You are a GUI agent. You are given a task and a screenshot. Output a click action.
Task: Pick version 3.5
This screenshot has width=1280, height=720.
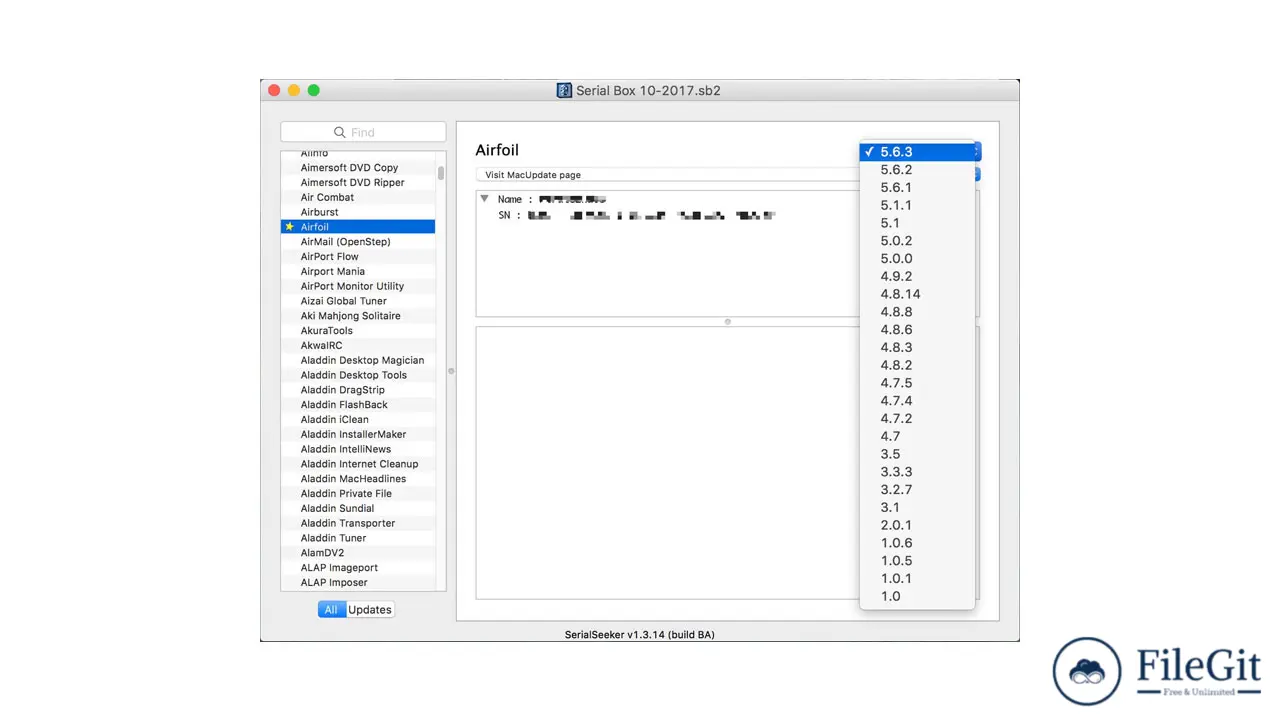point(917,454)
